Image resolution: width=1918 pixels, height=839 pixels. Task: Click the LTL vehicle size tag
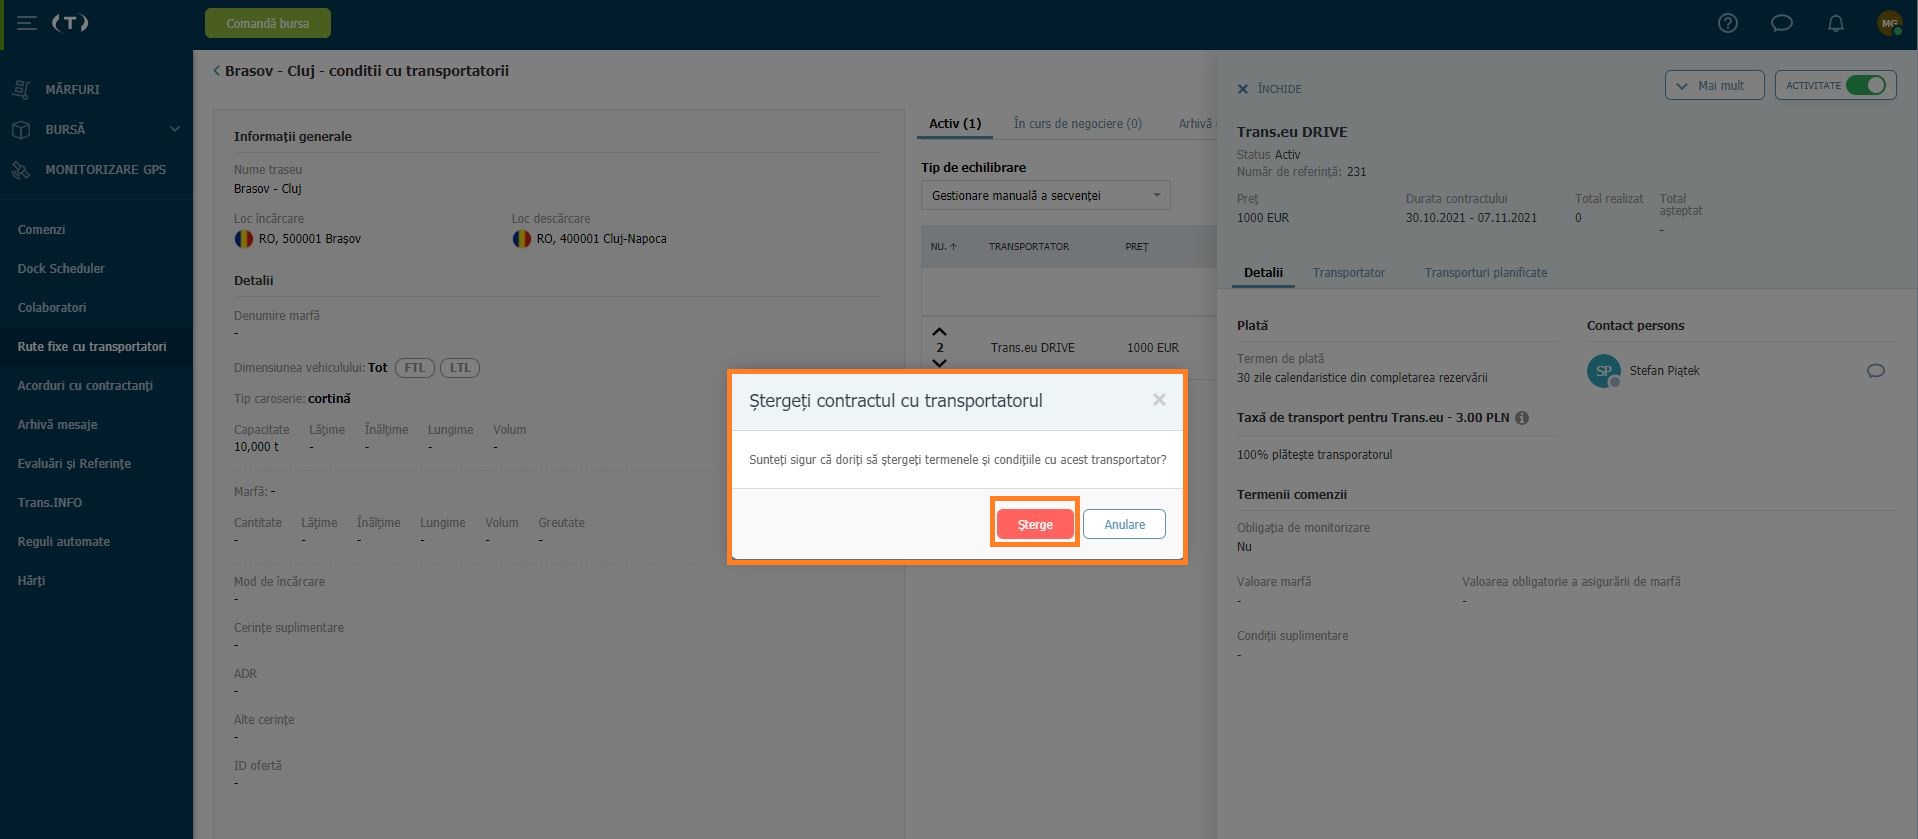click(460, 368)
